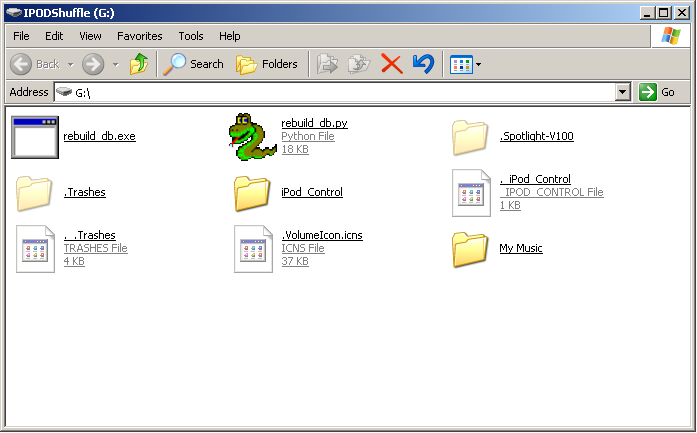Screen dimensions: 697x433
Task: Click the 'ICNS File' type label
Action: [x=303, y=248]
